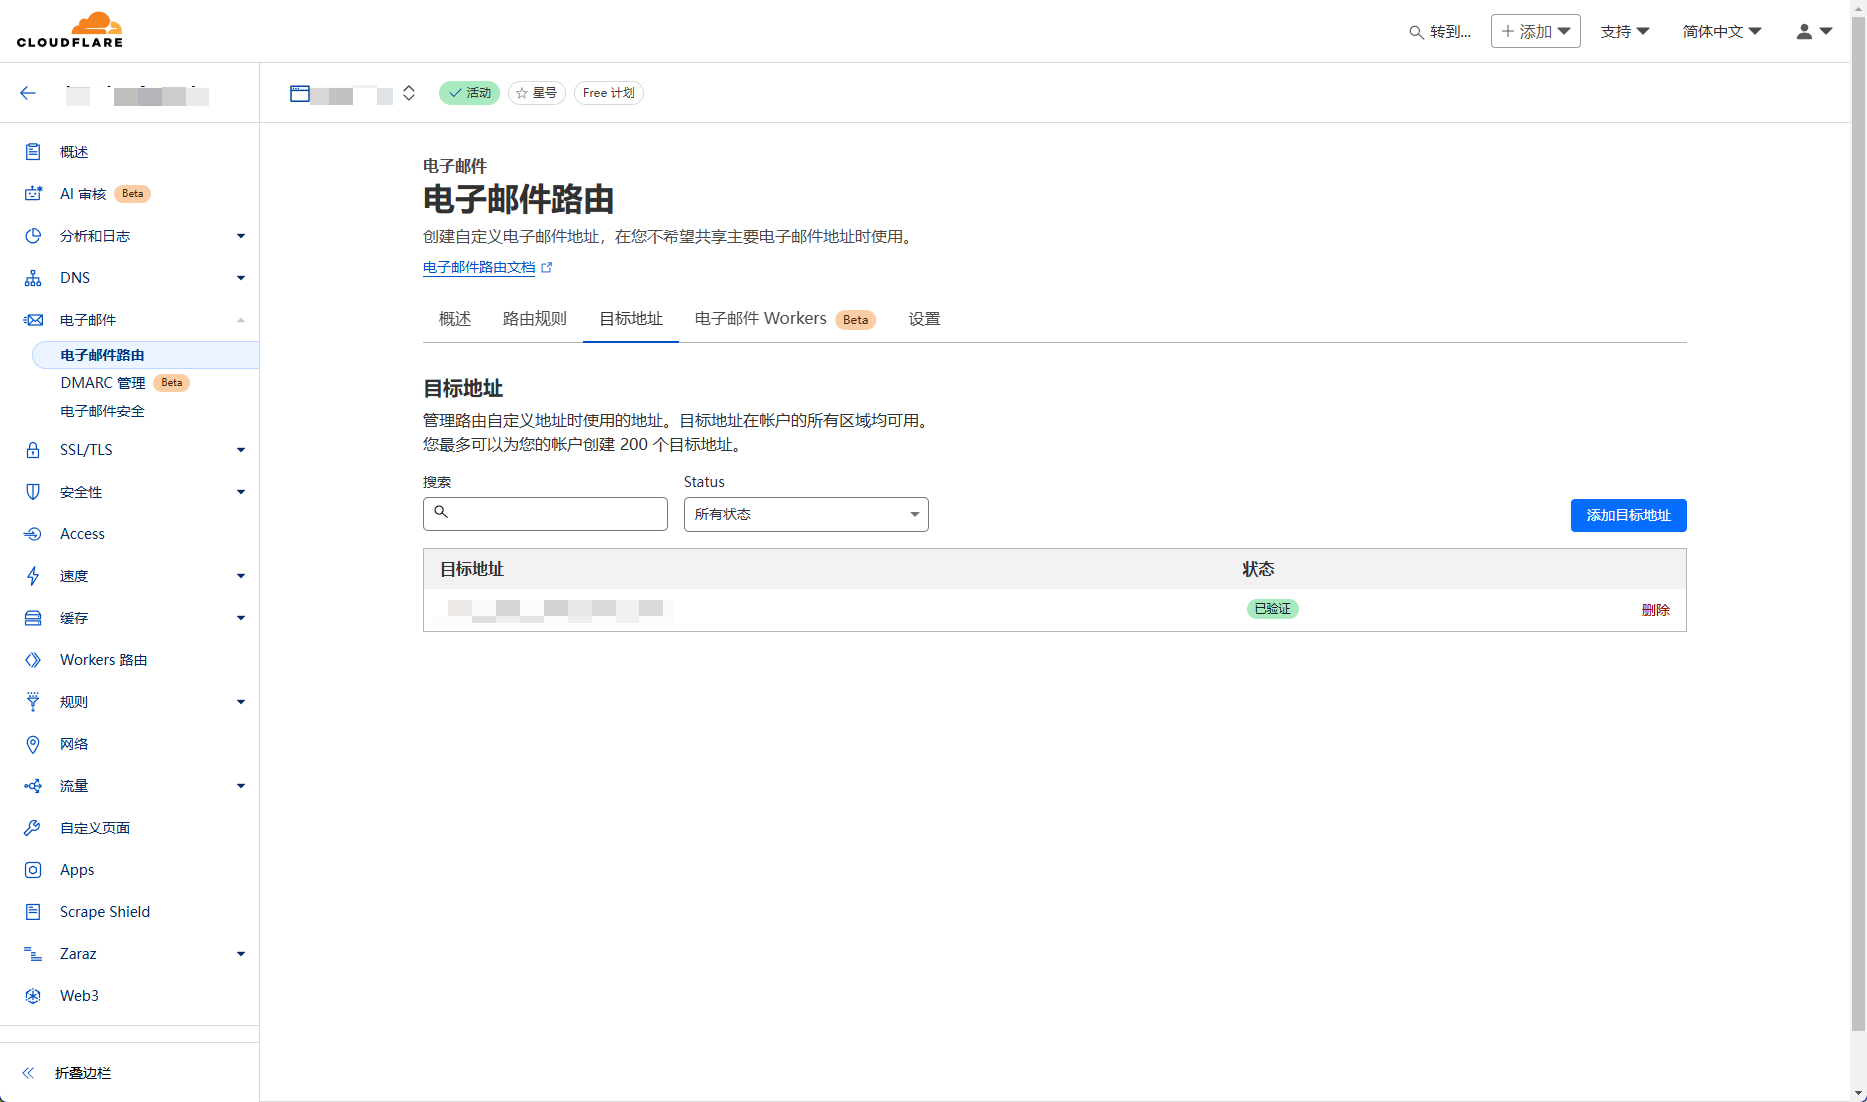This screenshot has height=1102, width=1867.
Task: Click the back arrow icon in sidebar
Action: click(28, 93)
